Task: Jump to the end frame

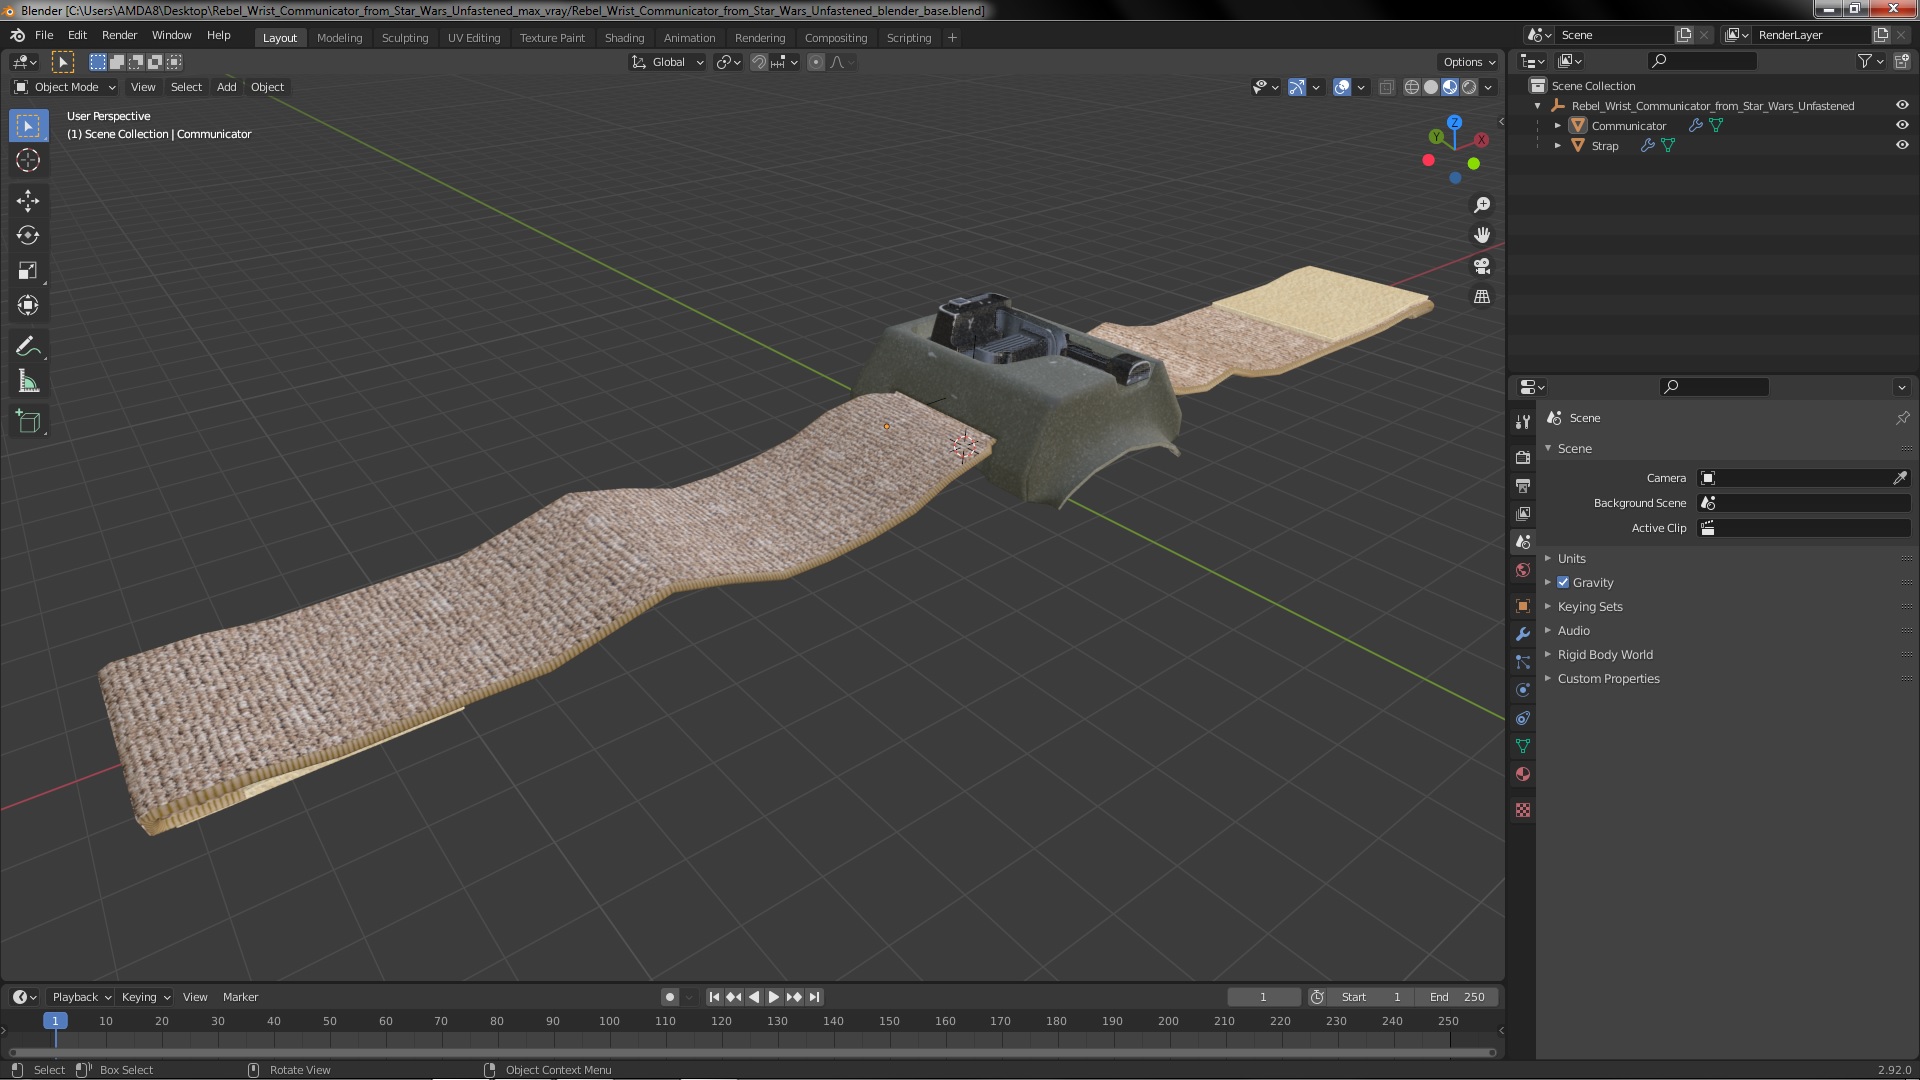Action: pos(814,997)
